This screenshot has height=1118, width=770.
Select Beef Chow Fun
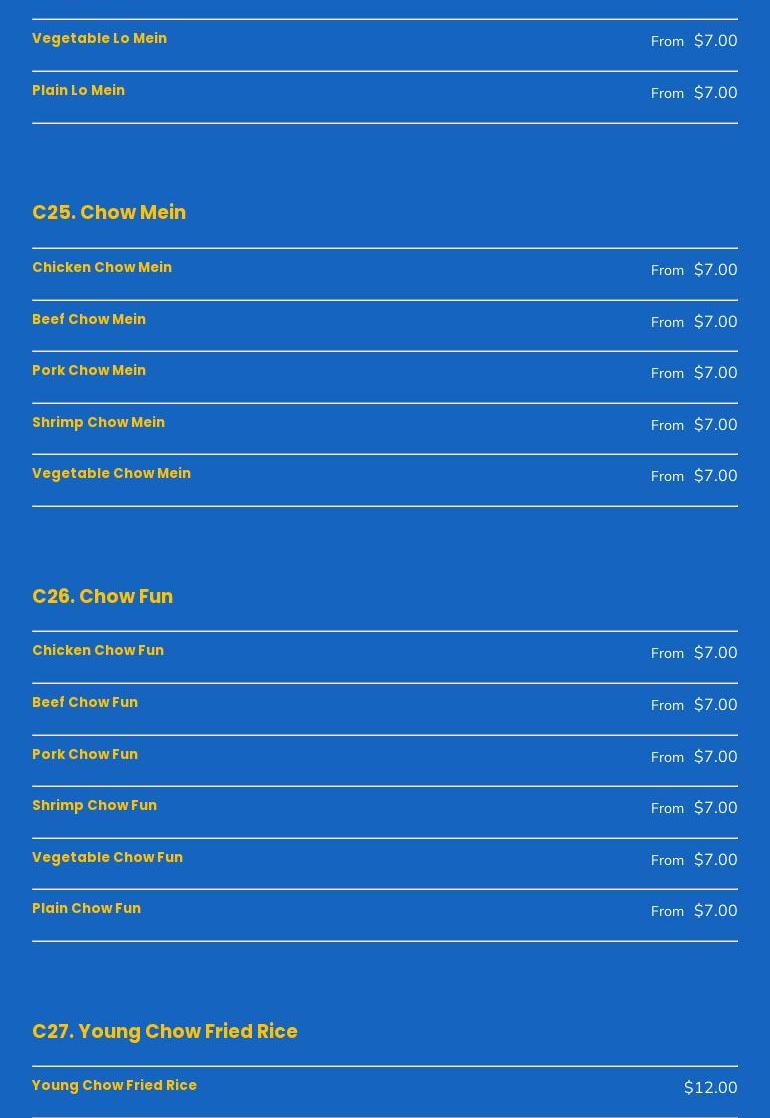click(85, 703)
